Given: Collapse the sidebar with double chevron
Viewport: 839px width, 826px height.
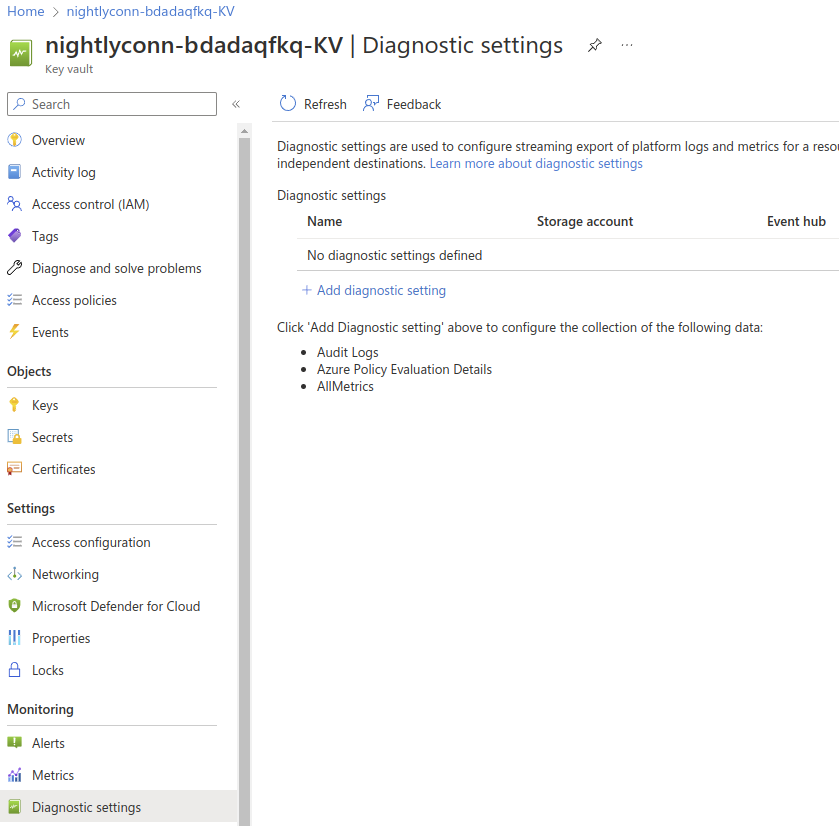Looking at the screenshot, I should (x=236, y=104).
